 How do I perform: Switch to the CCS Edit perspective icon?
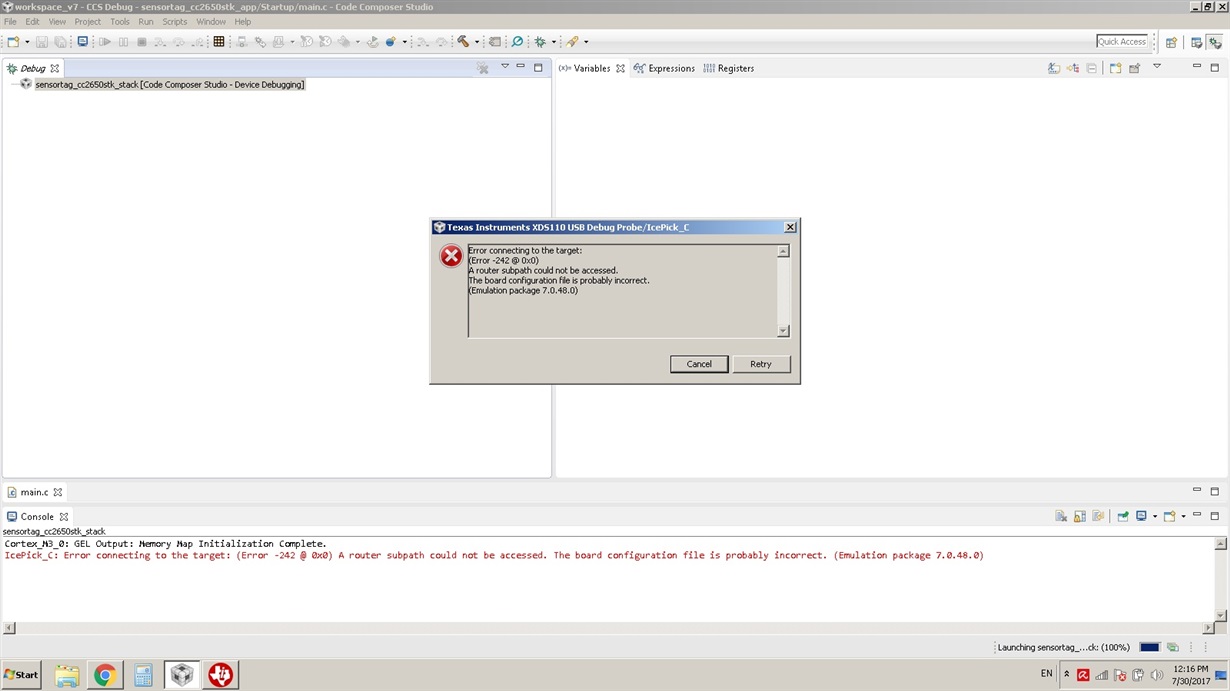pyautogui.click(x=1196, y=42)
